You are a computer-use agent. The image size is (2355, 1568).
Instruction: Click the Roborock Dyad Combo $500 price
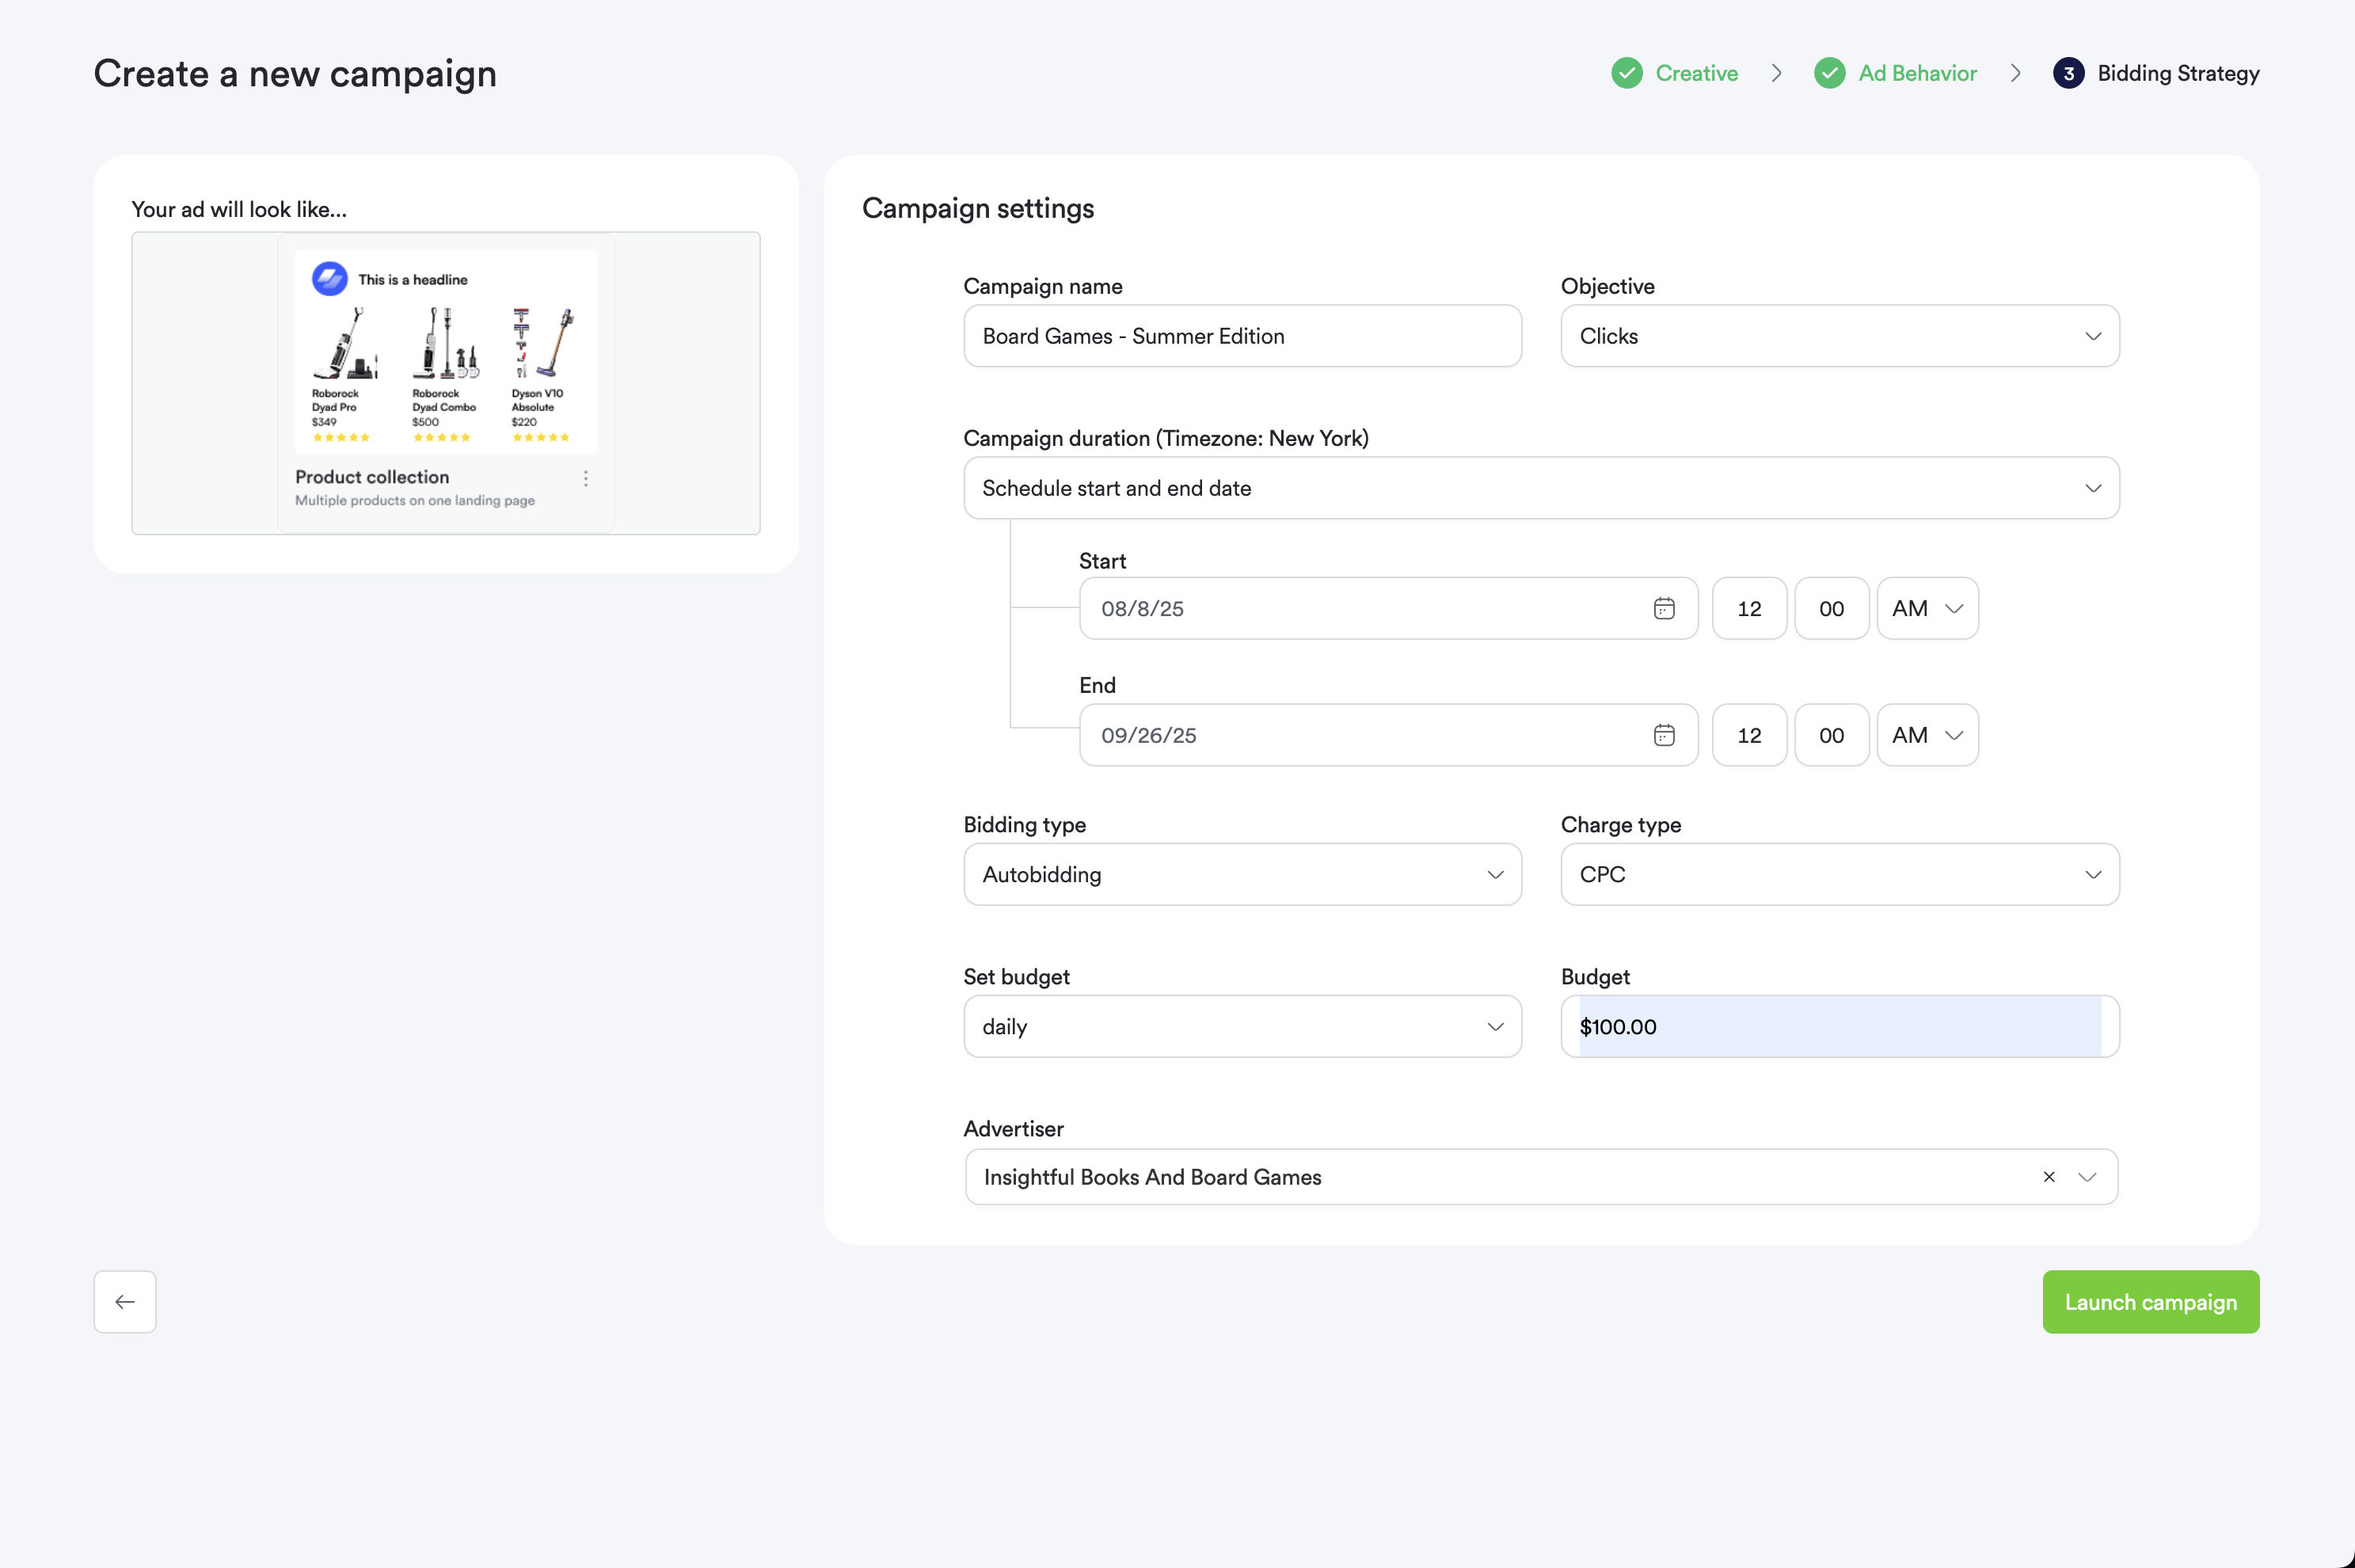pos(425,422)
